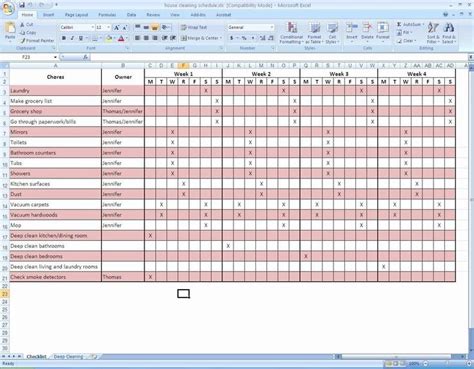Open the Review ribbon tab
Image resolution: width=474 pixels, height=369 pixels.
click(153, 15)
